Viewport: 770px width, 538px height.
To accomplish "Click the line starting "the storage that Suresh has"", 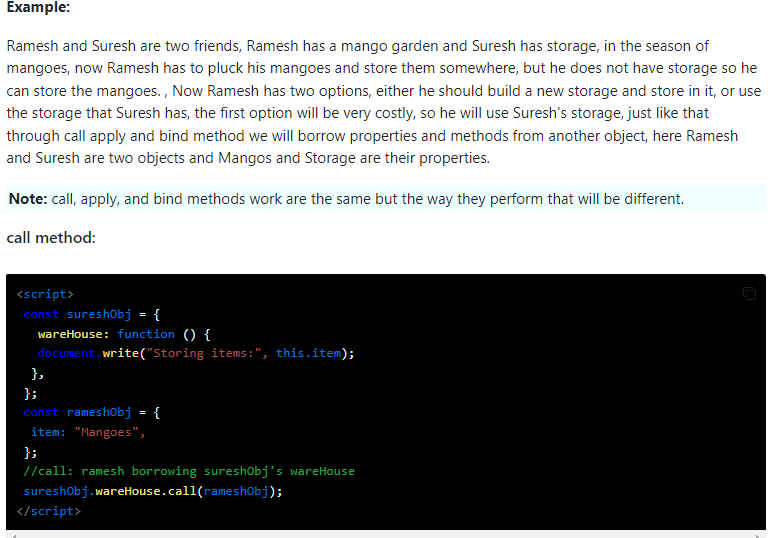I will (x=358, y=113).
